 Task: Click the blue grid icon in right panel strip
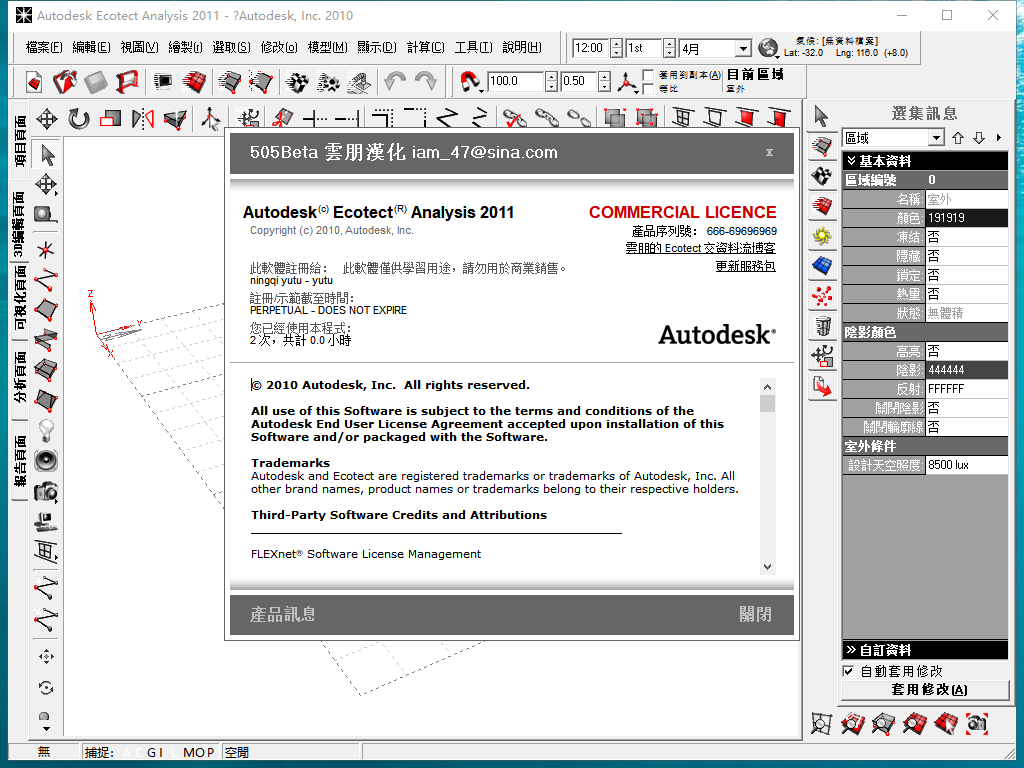822,266
